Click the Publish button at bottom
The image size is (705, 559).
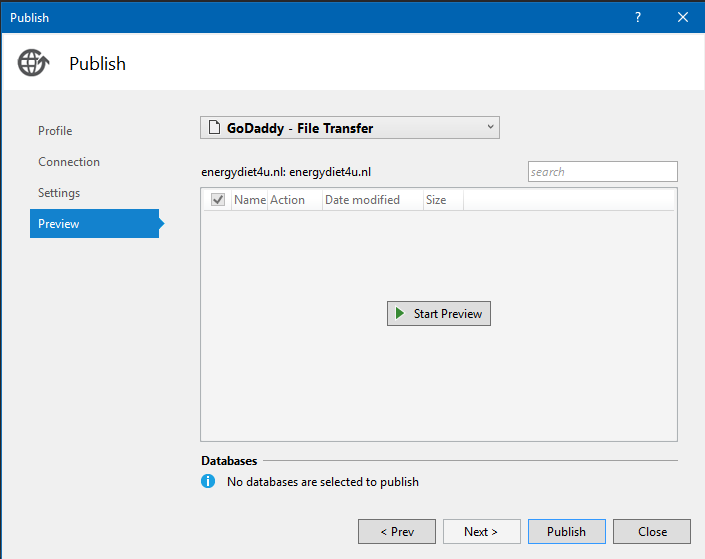click(x=567, y=532)
